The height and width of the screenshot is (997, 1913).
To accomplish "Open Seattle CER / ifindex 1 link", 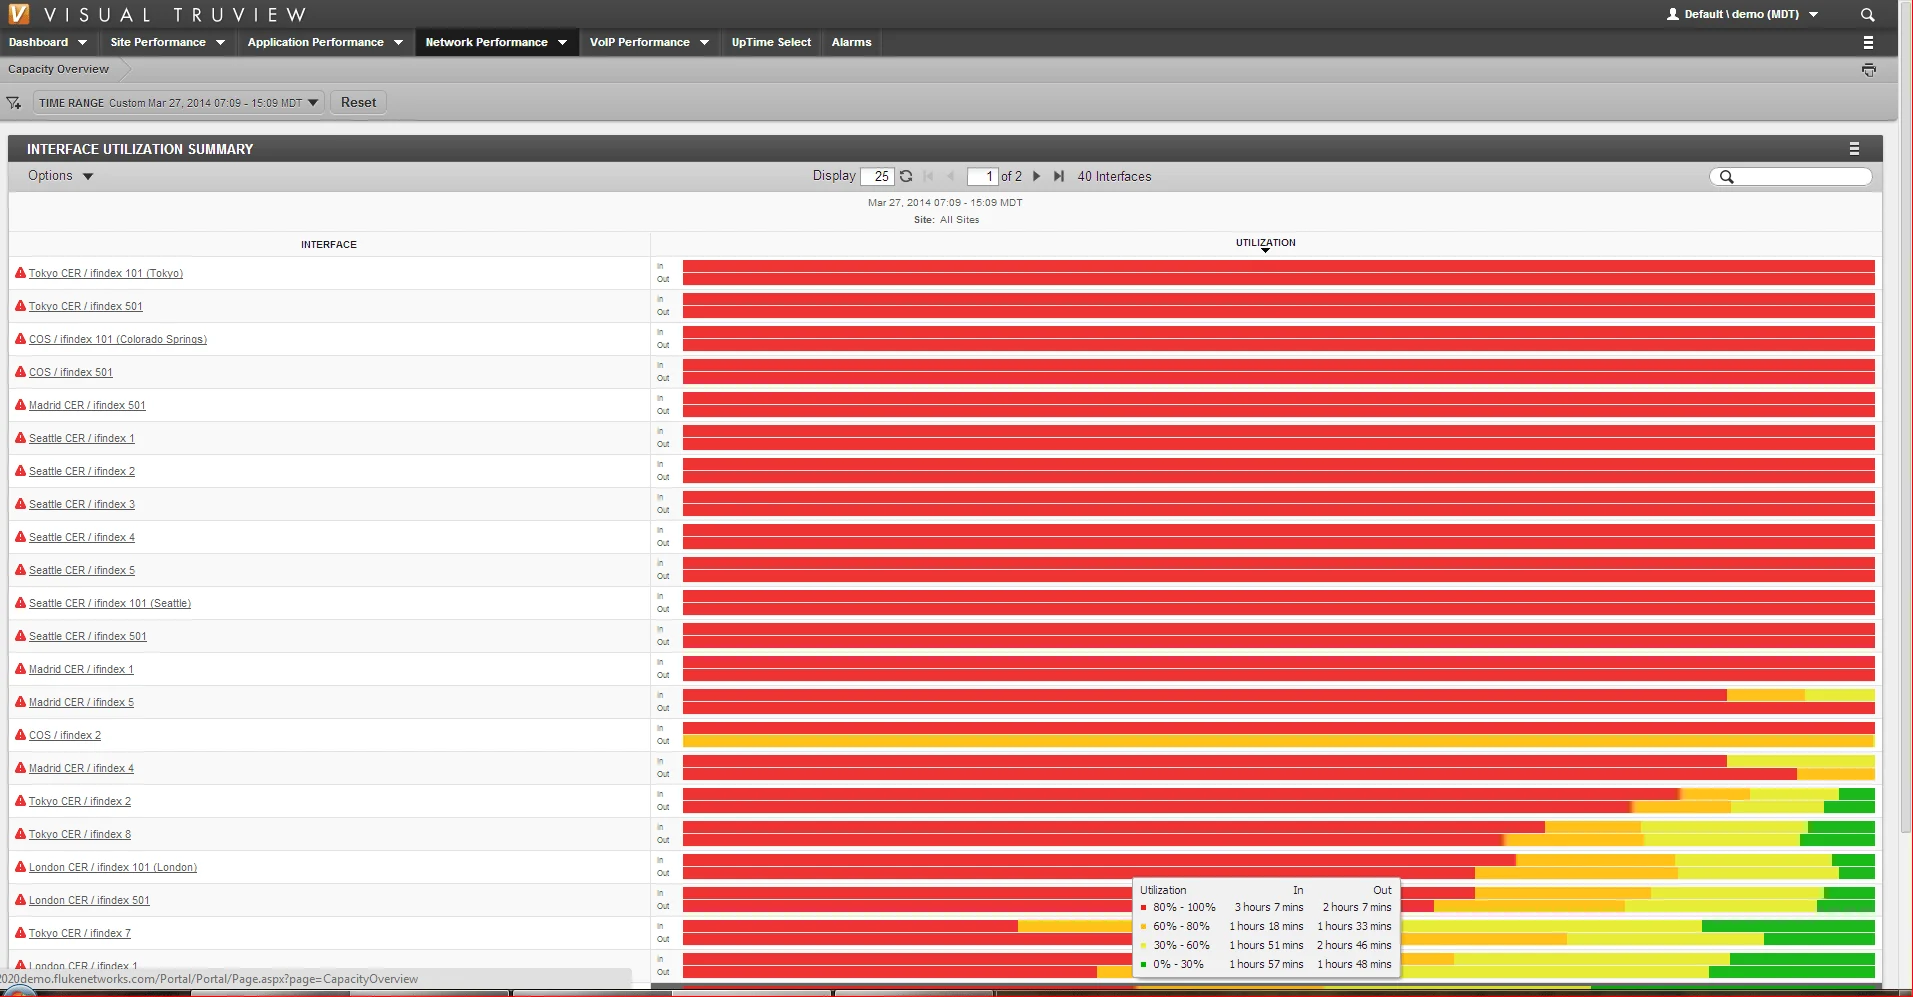I will pos(82,438).
